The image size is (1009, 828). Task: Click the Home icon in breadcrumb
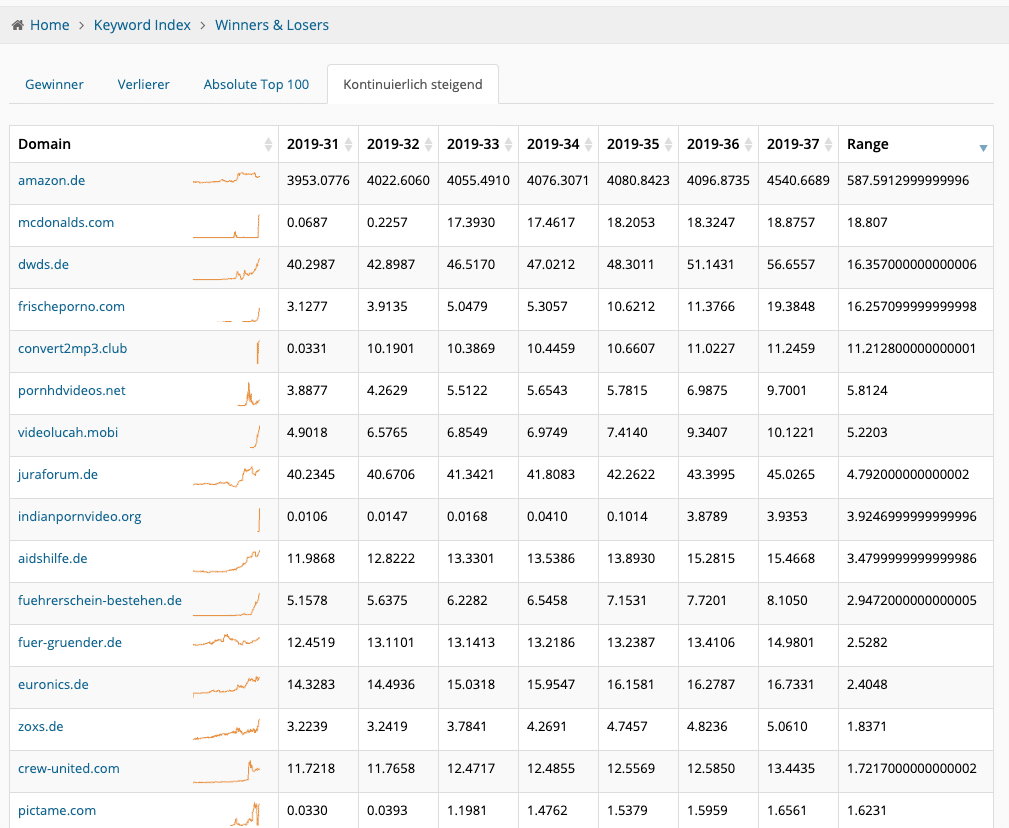coord(17,25)
